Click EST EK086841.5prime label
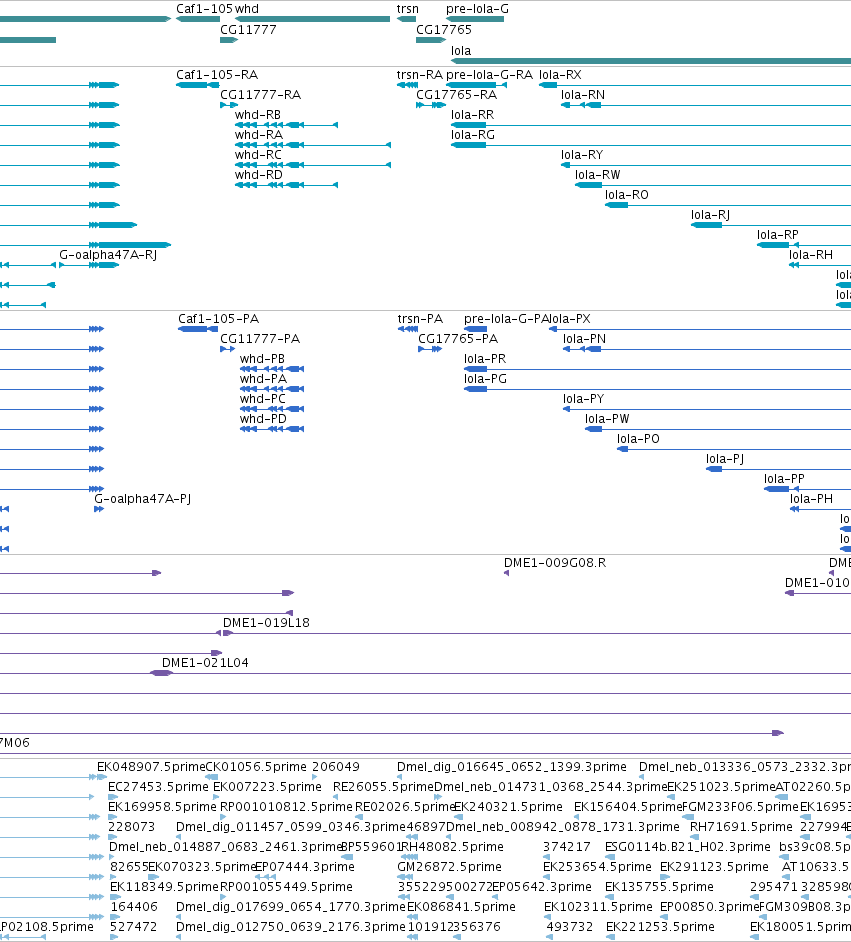The image size is (851, 942). click(x=461, y=907)
